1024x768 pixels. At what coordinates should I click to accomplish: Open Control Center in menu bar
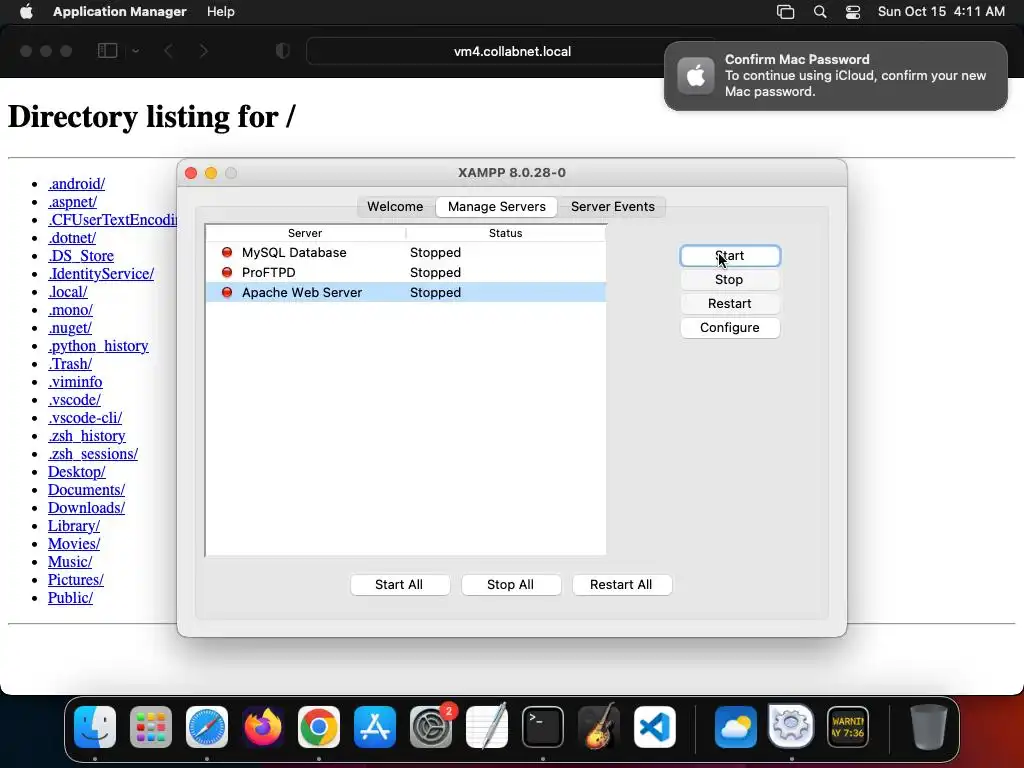[852, 12]
